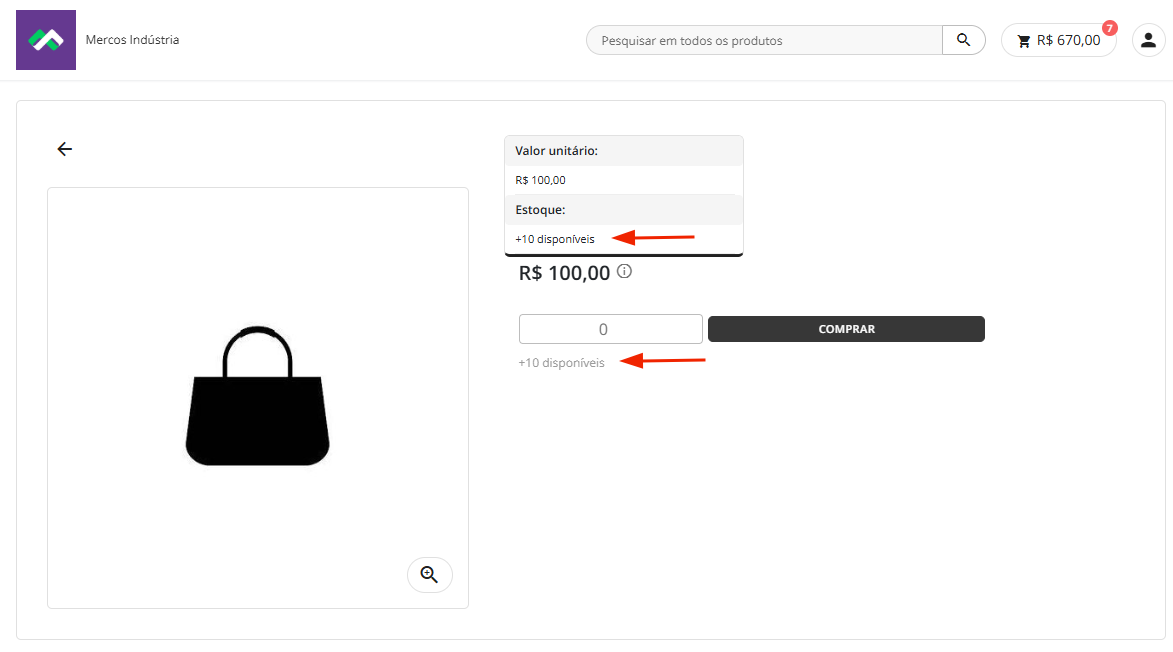Click the Mercos purple logo

click(x=46, y=40)
